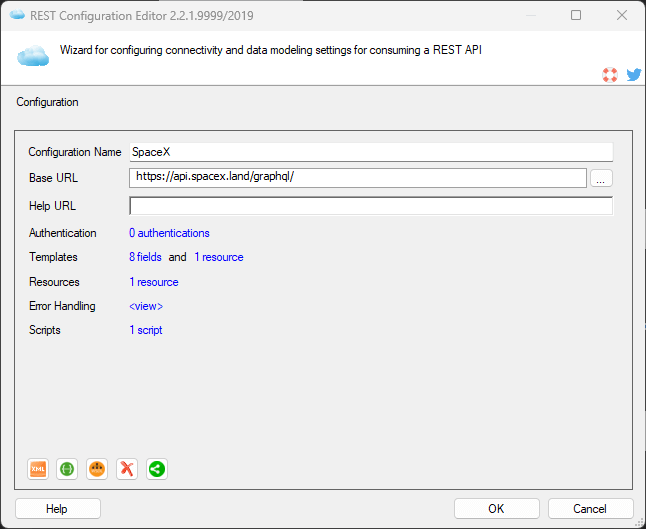Click the Authentication label
The image size is (646, 529).
(x=63, y=233)
